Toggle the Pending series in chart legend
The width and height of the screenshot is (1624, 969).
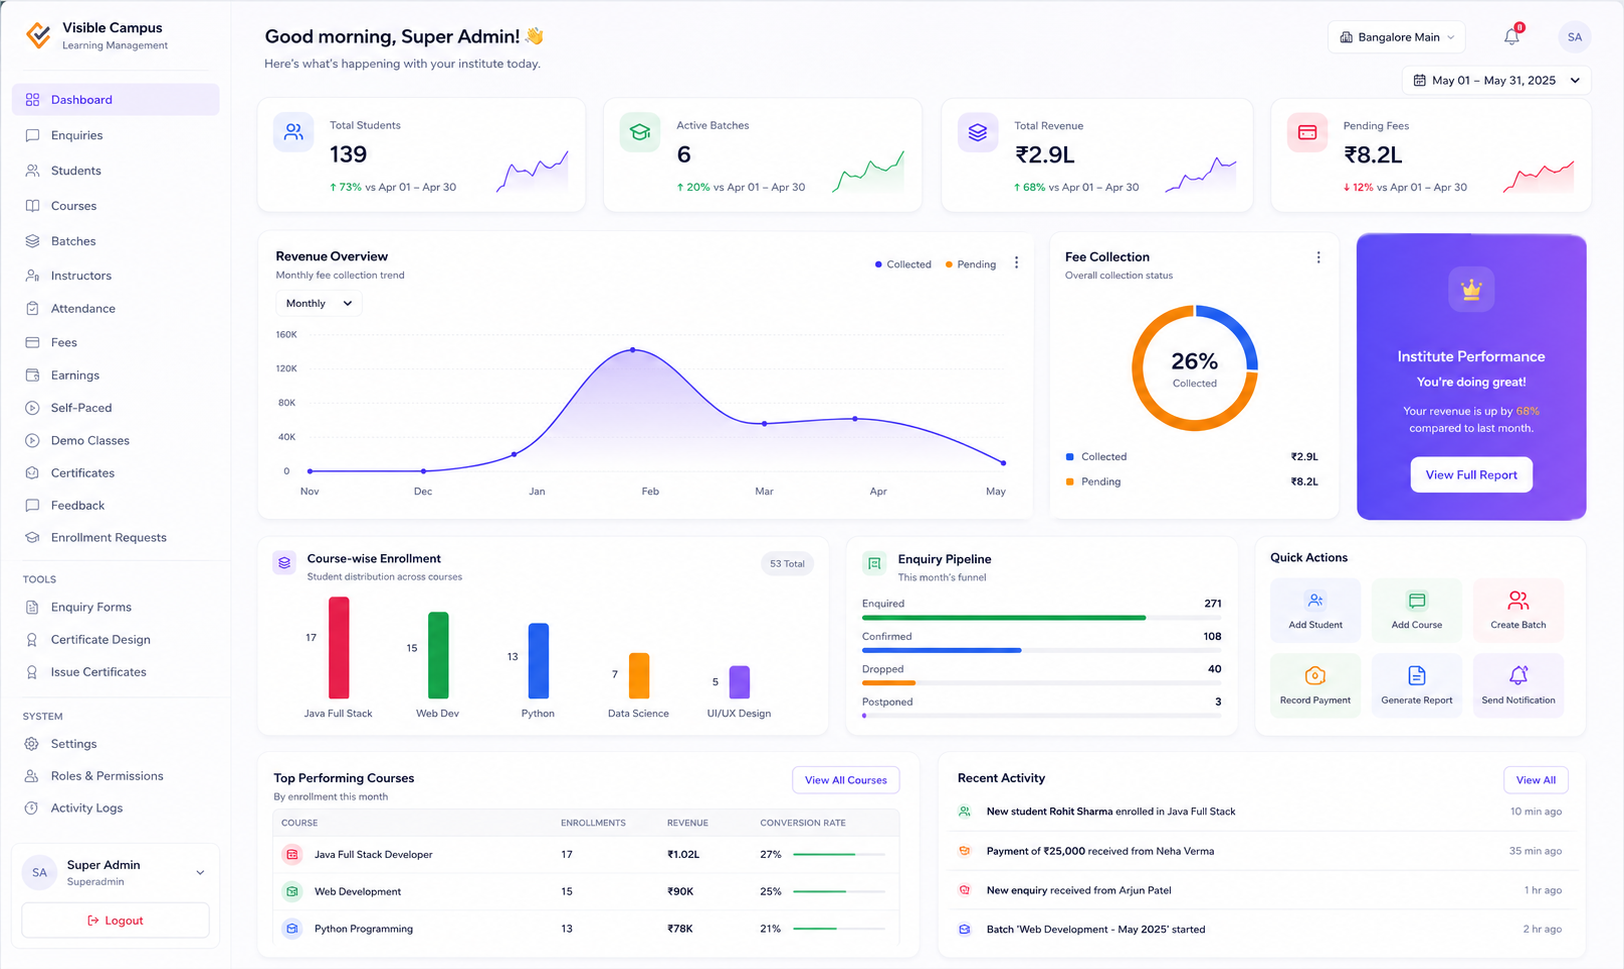click(971, 265)
